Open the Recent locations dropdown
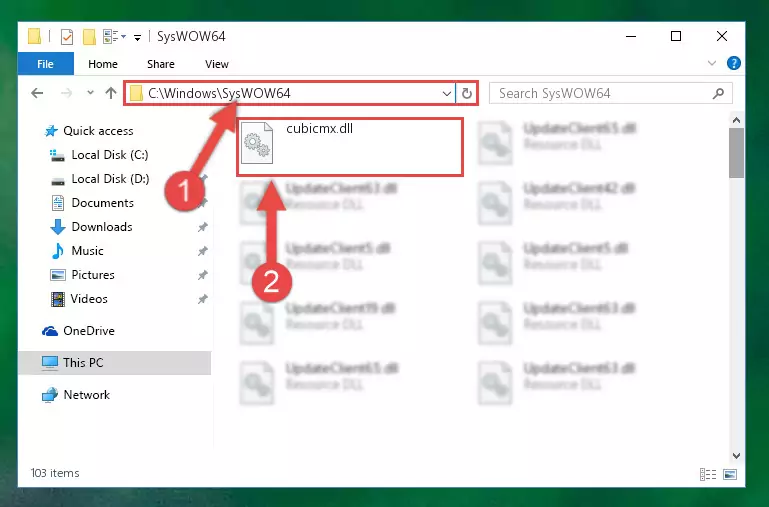 tap(90, 93)
